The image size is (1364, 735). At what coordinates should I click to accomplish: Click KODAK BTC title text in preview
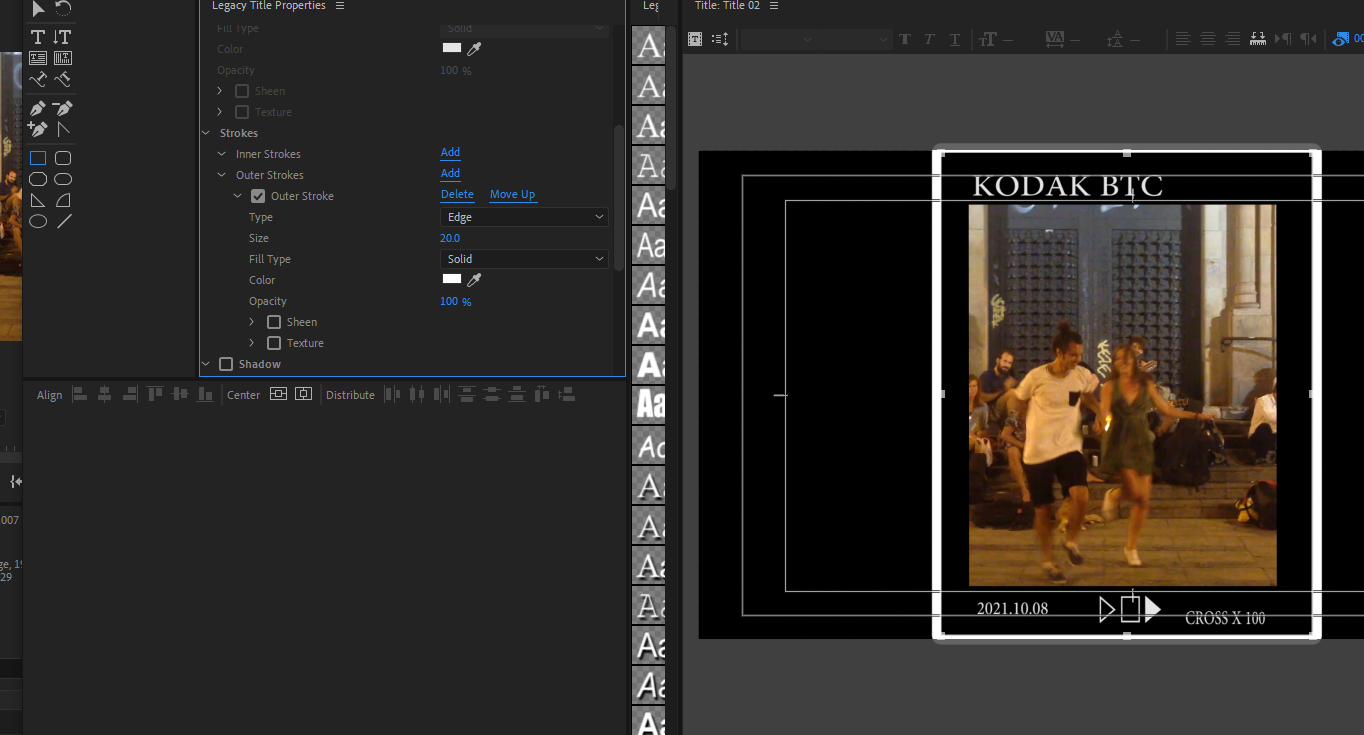point(1067,186)
